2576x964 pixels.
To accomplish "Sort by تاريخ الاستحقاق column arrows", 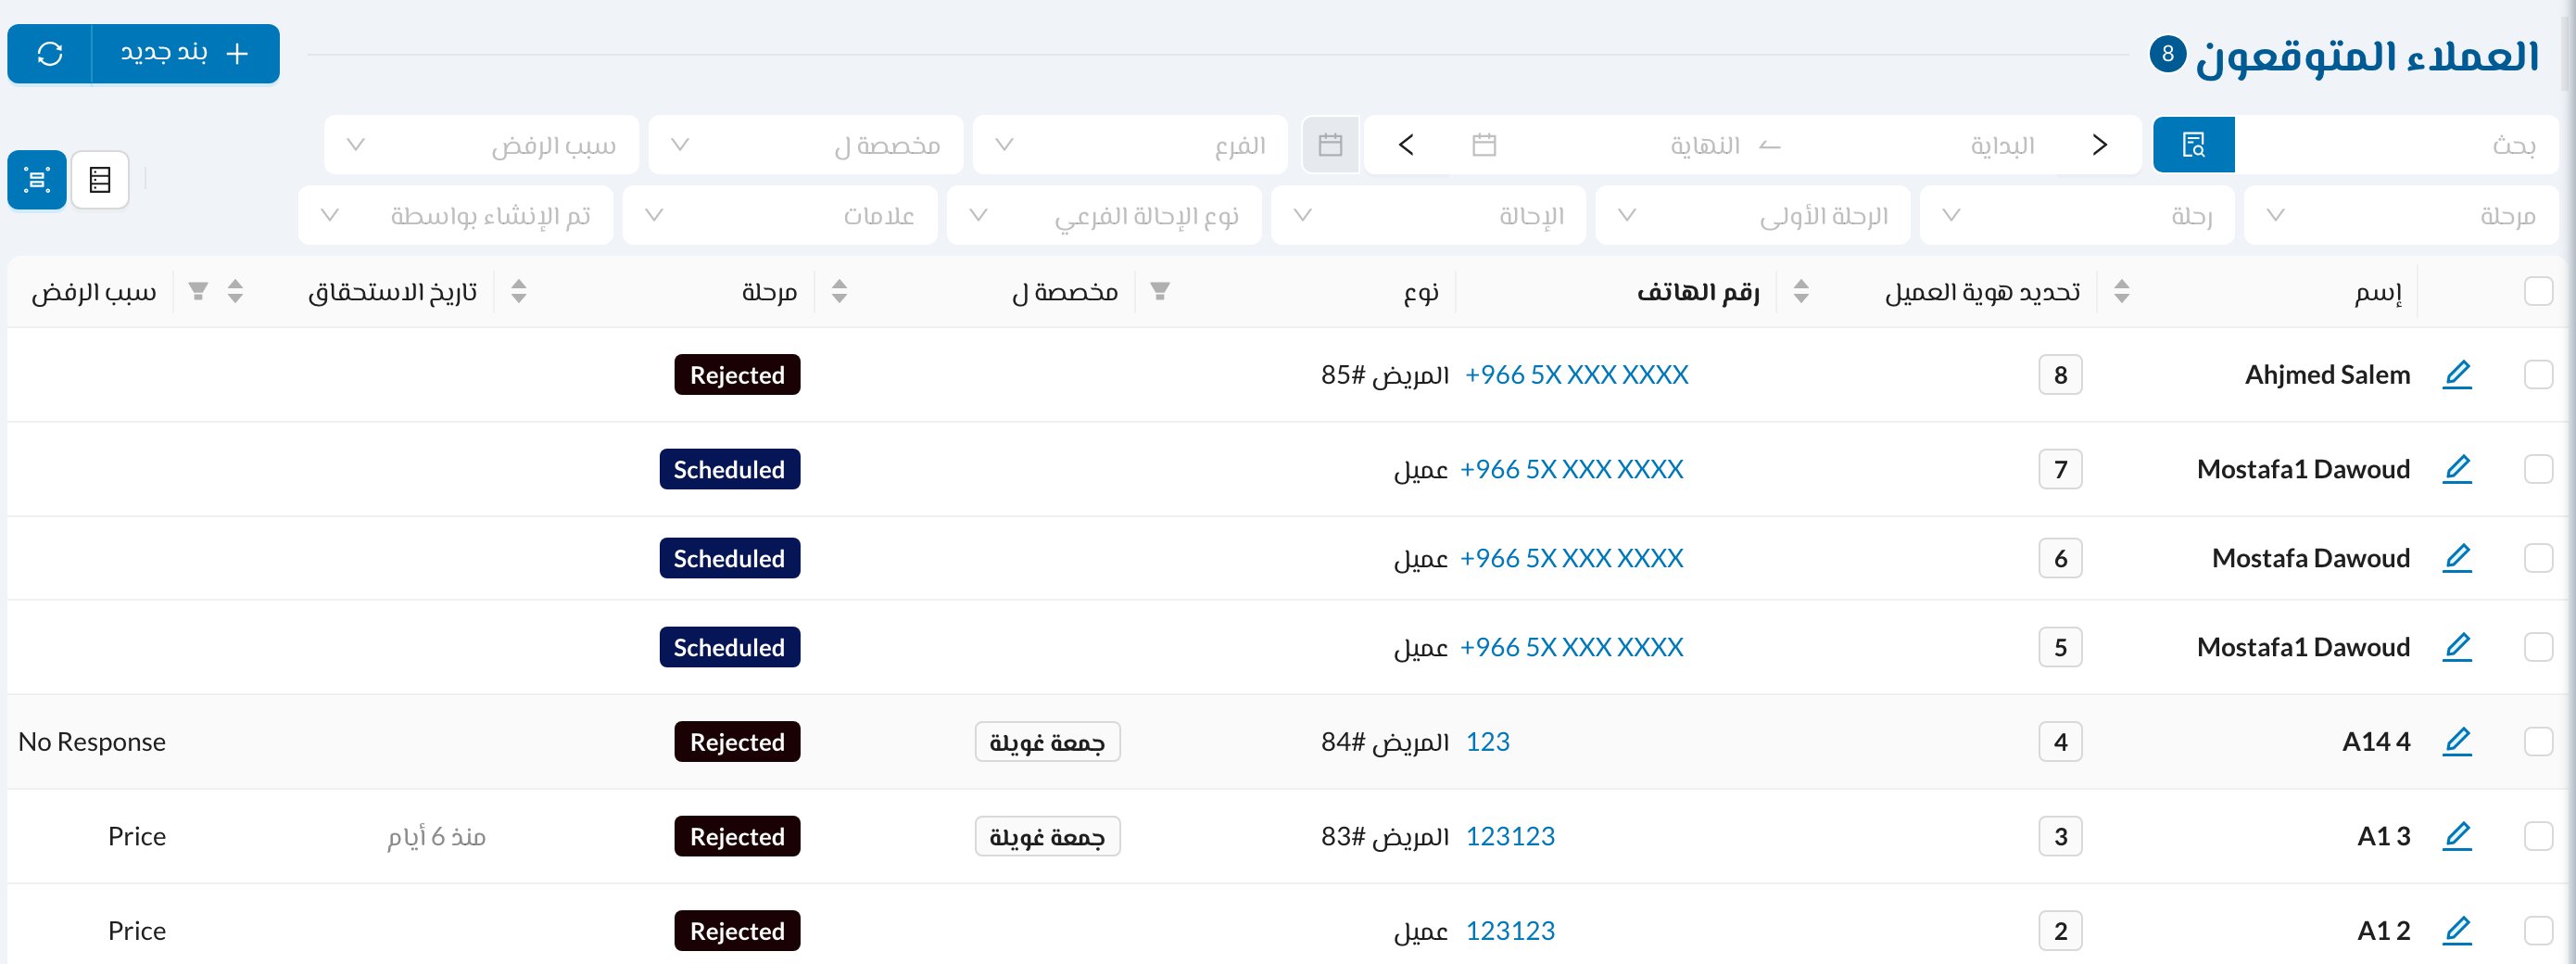I will click(519, 291).
